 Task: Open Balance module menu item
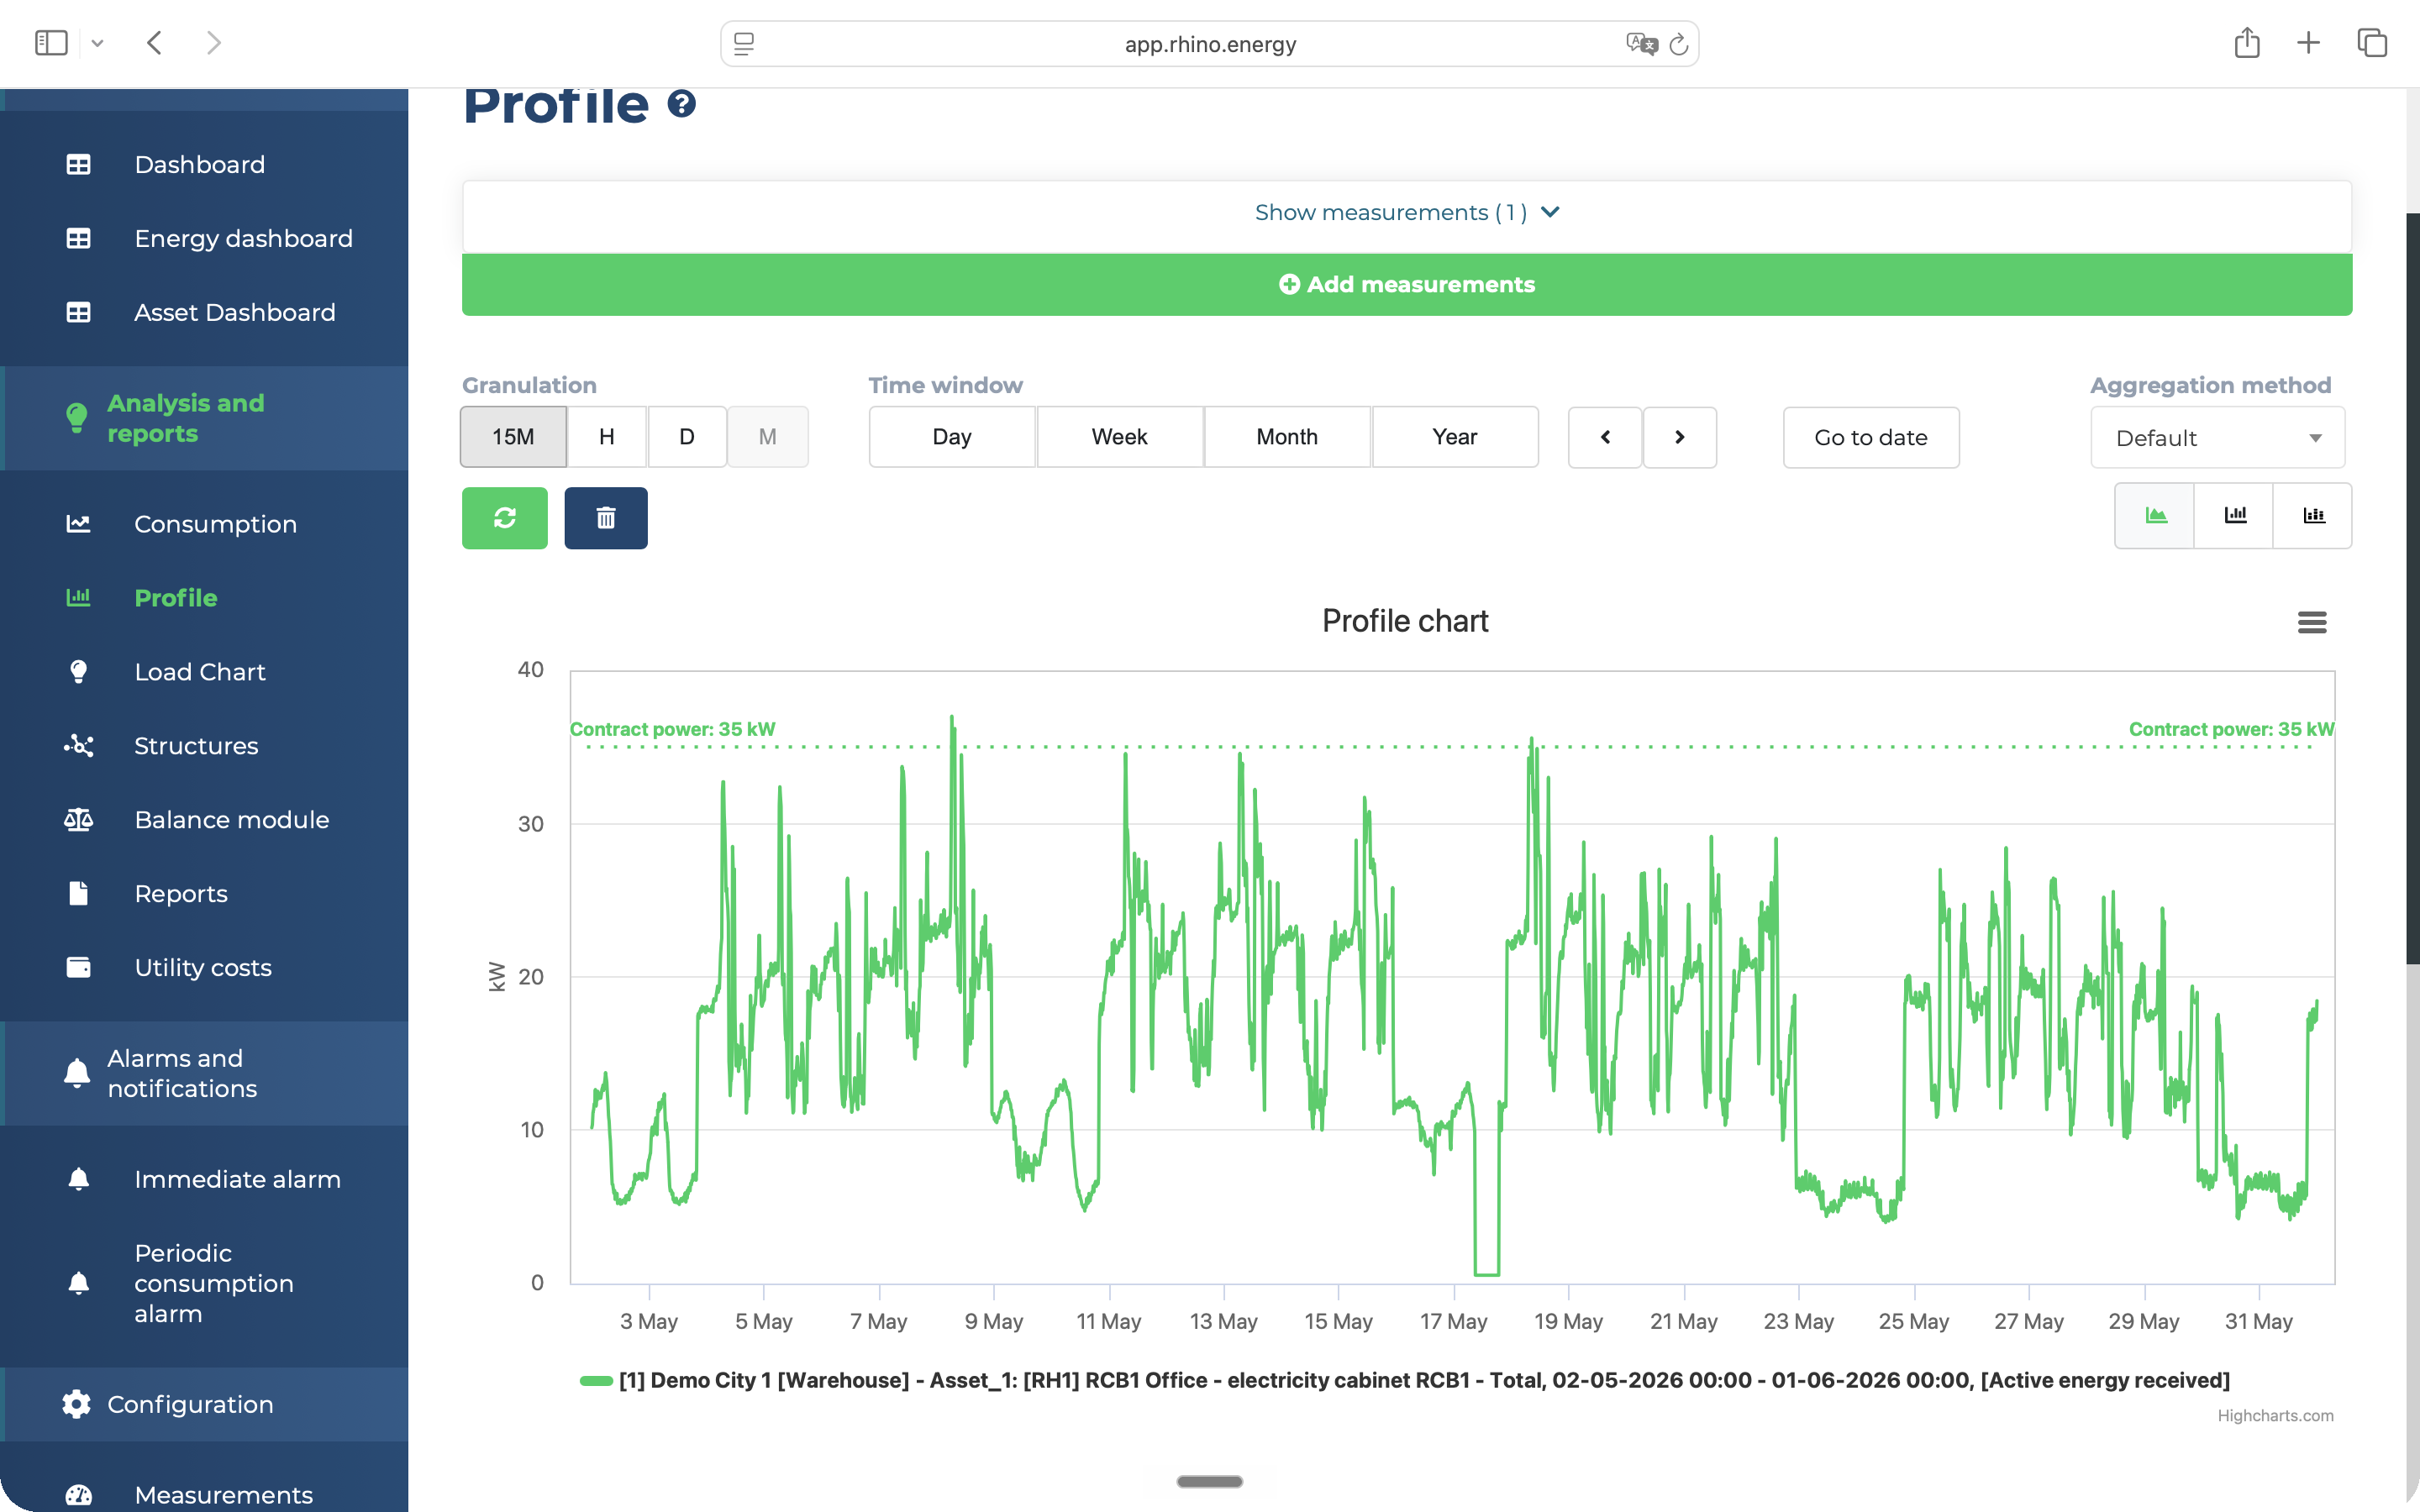[x=232, y=820]
